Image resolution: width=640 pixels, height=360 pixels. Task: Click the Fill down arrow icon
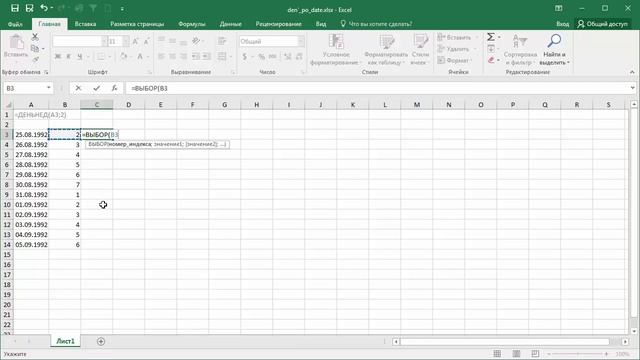tap(491, 49)
